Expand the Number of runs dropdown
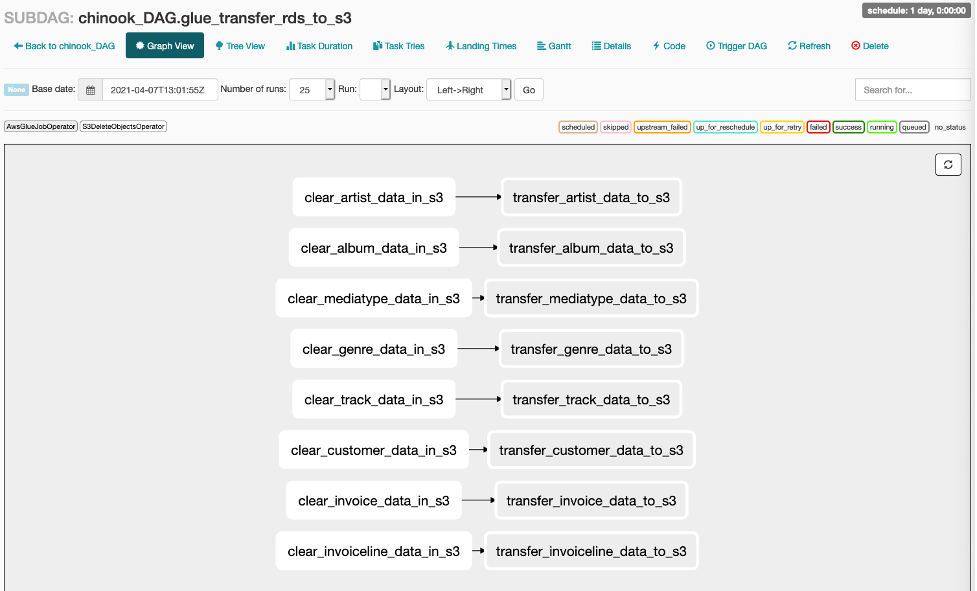The height and width of the screenshot is (591, 977). click(311, 90)
